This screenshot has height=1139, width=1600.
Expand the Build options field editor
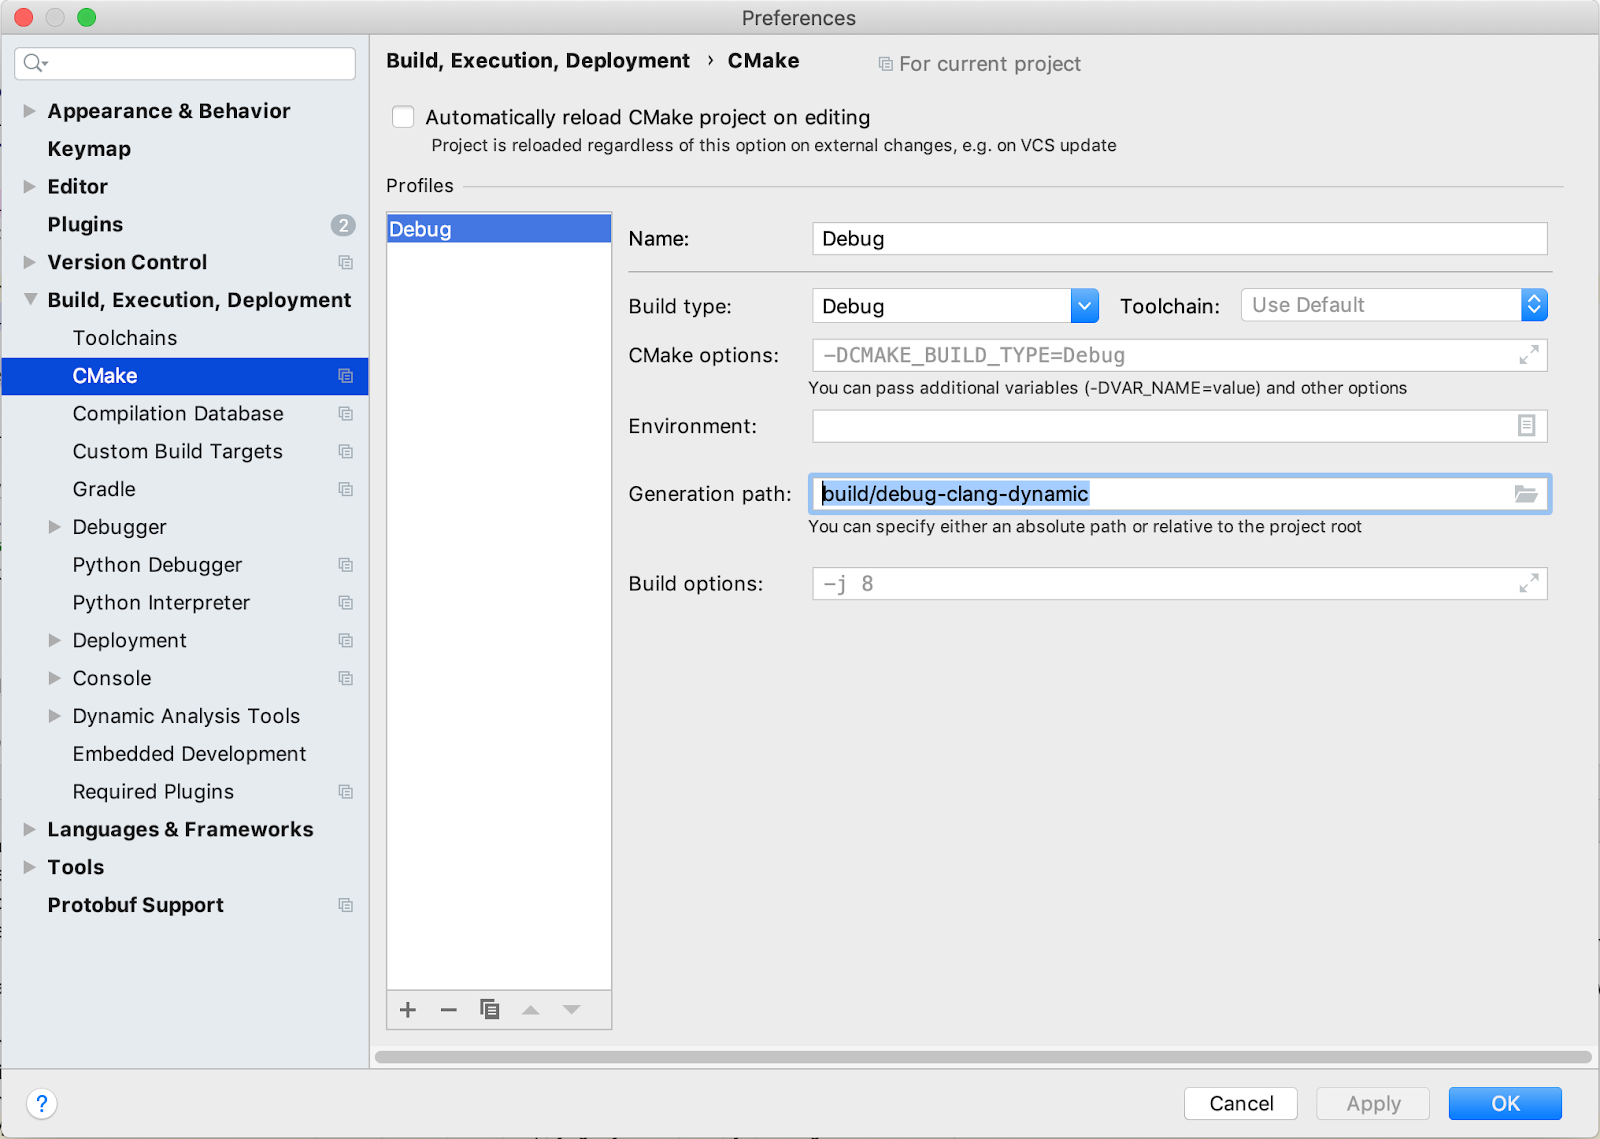pyautogui.click(x=1529, y=583)
